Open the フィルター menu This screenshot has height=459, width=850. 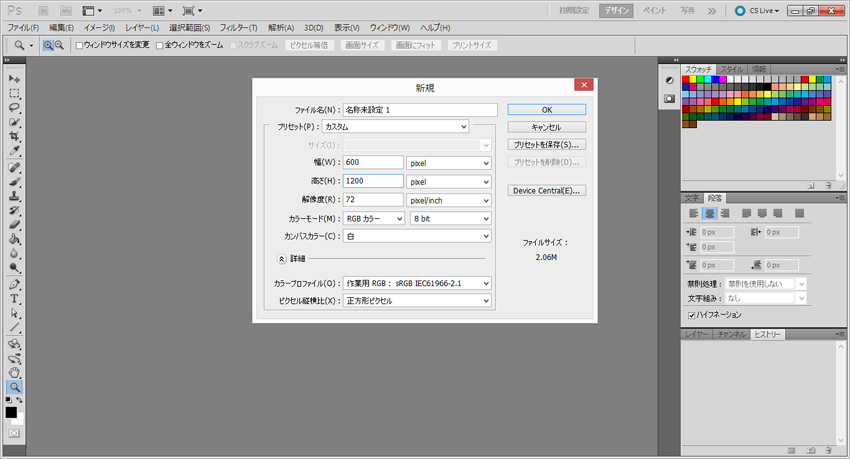click(239, 28)
